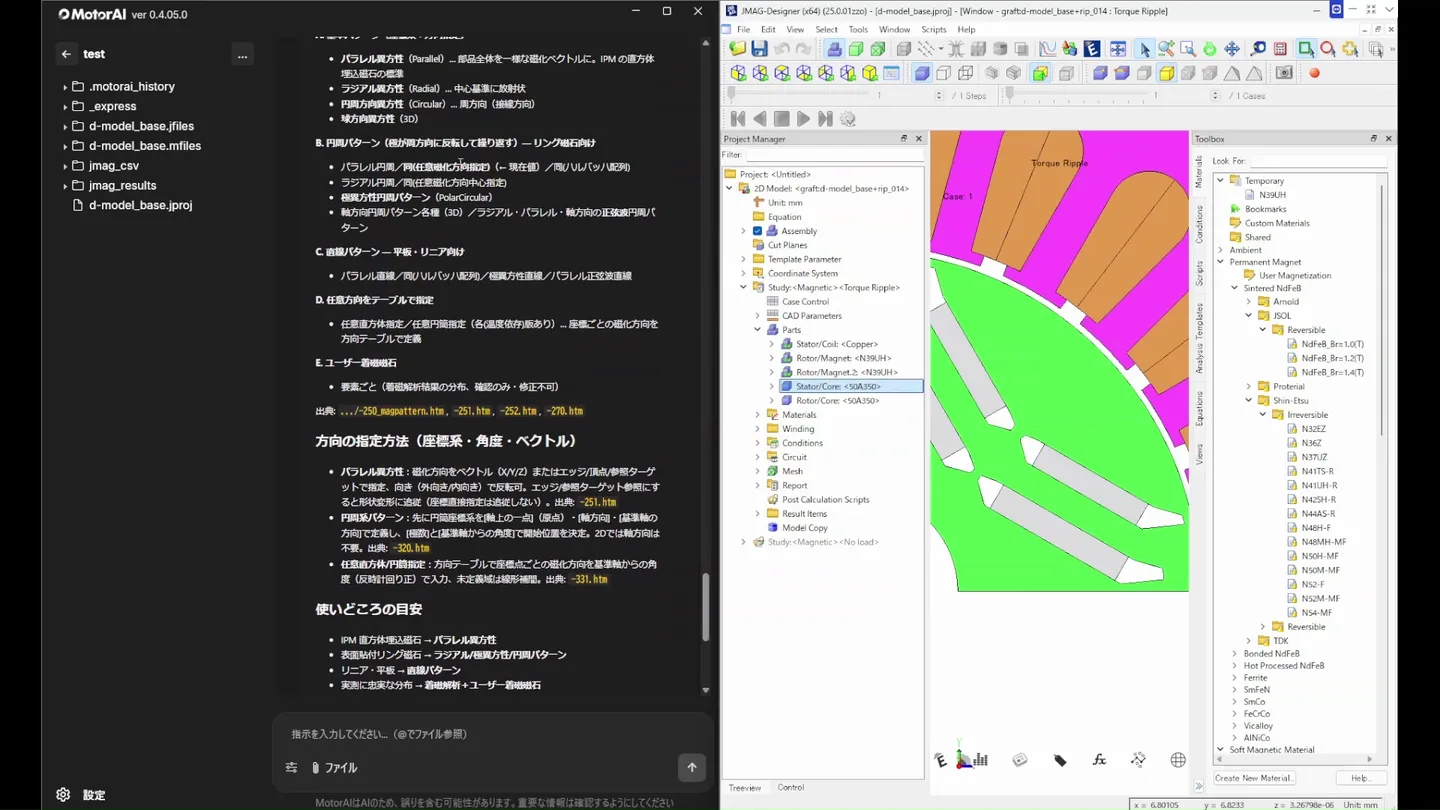Stop the animation playback
The width and height of the screenshot is (1440, 810).
pyautogui.click(x=782, y=119)
